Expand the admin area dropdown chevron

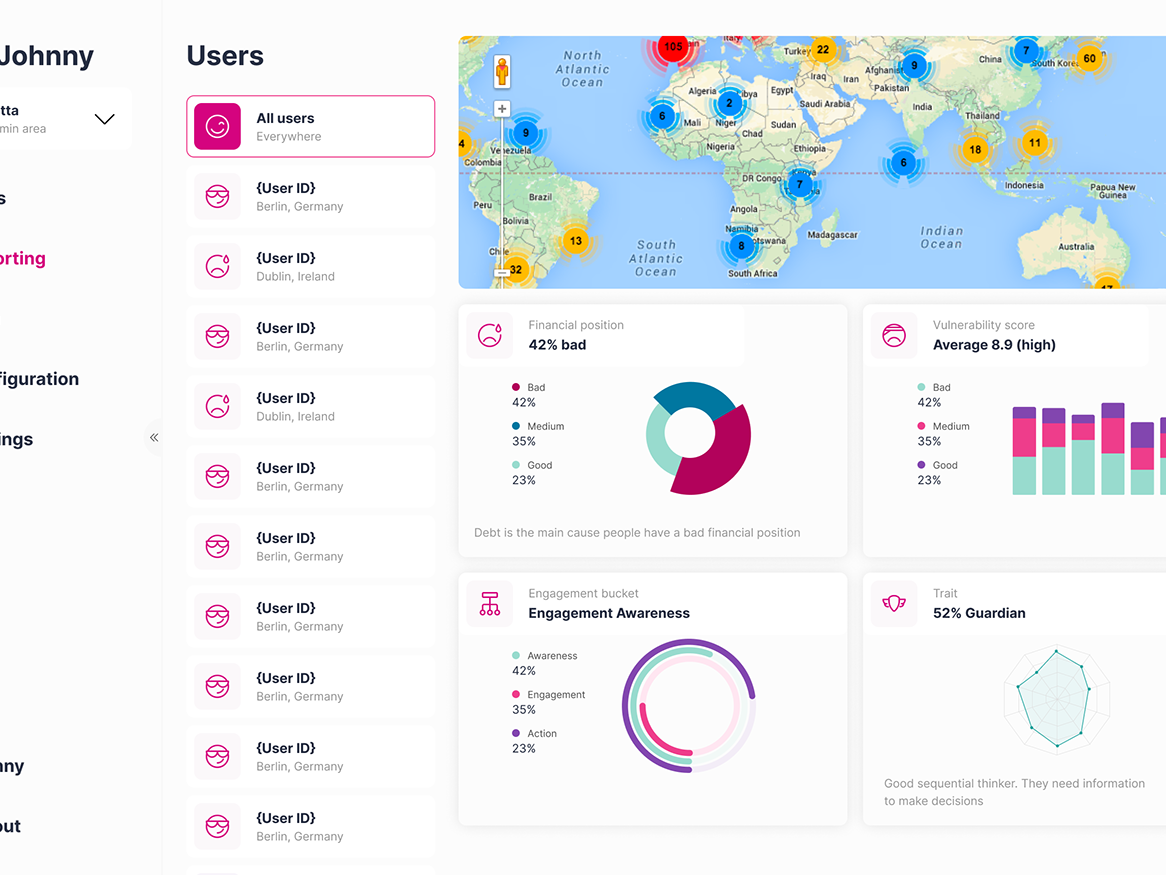(104, 119)
